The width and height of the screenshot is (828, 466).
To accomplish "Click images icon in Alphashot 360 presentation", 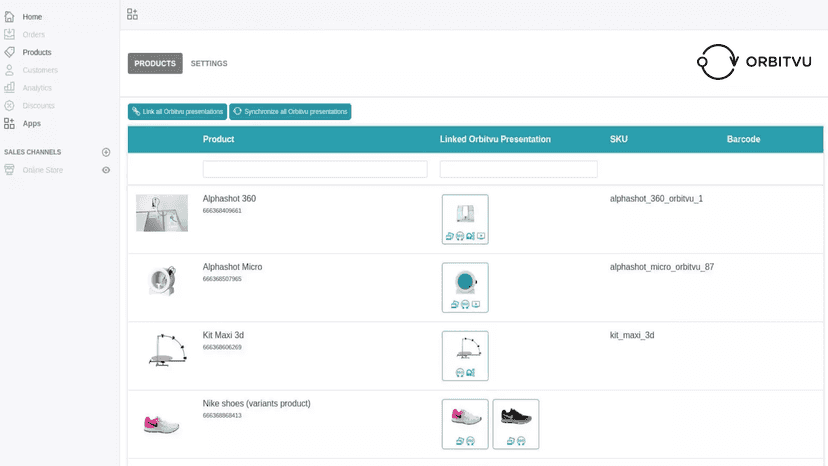I will click(449, 236).
